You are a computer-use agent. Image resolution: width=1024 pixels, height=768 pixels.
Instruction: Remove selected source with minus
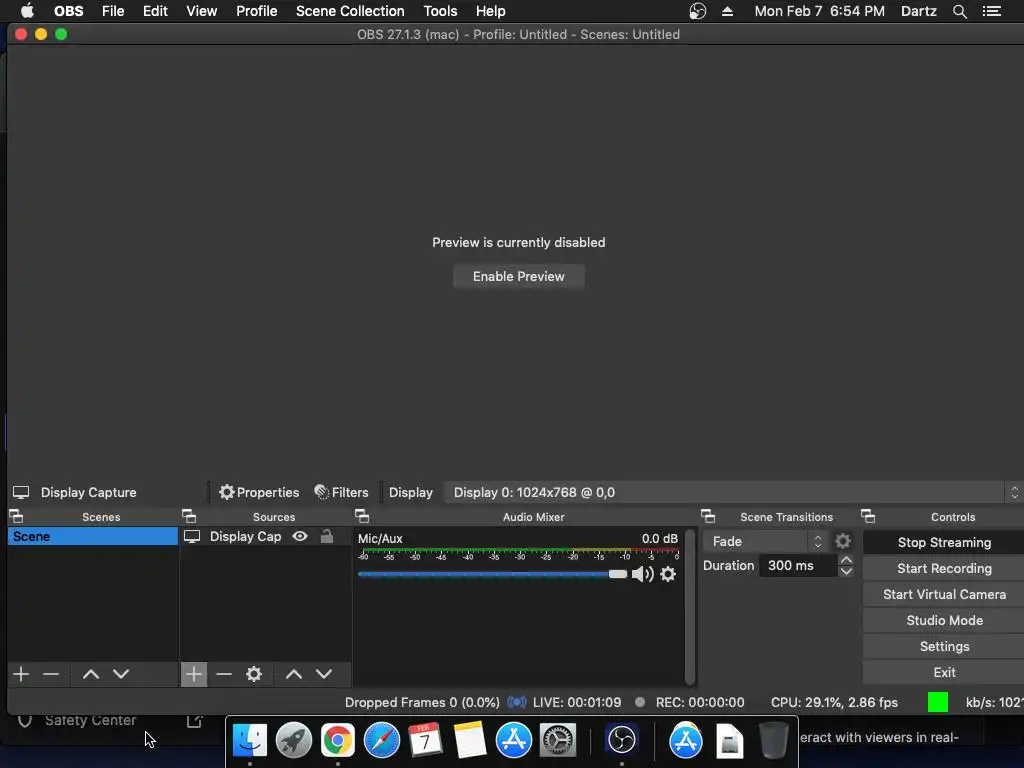224,674
